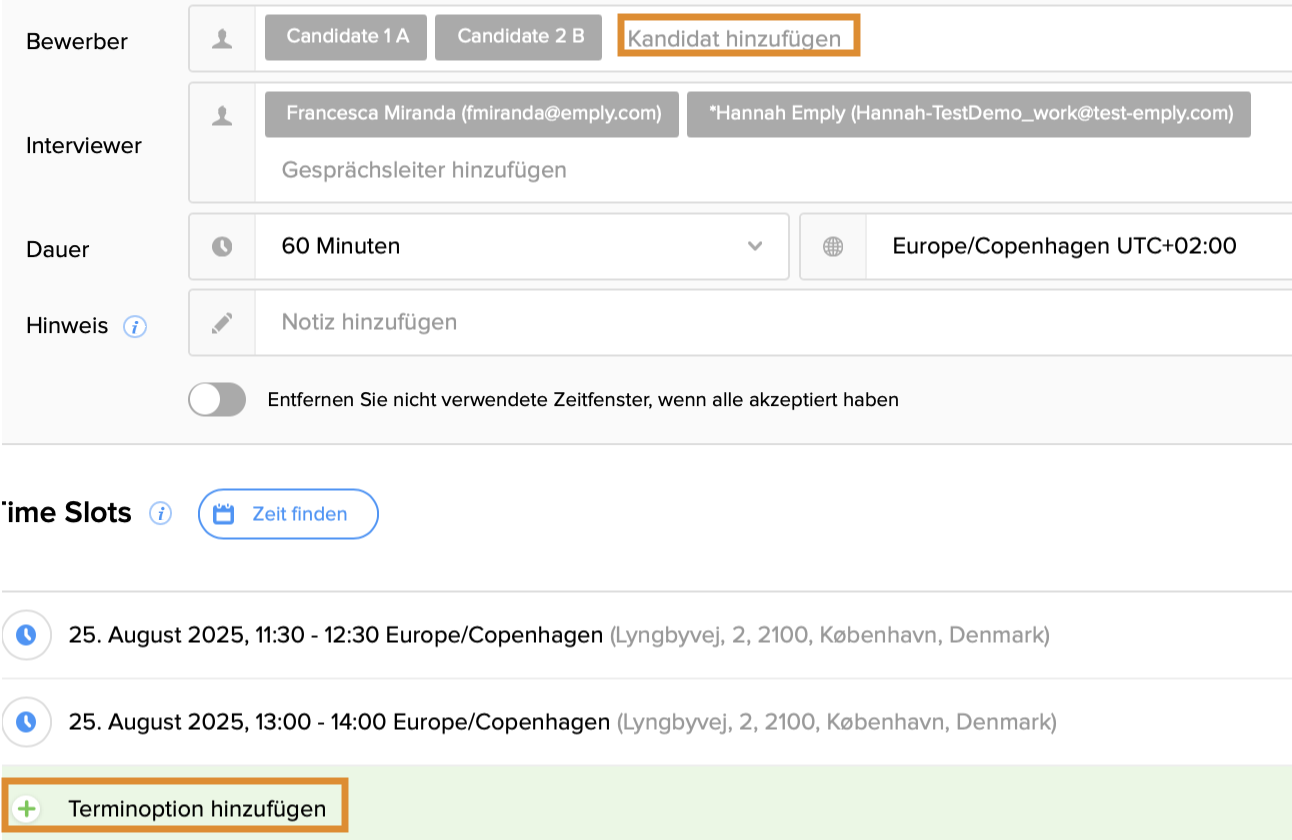Click the person icon in Interviewer row
The width and height of the screenshot is (1292, 840).
[222, 116]
